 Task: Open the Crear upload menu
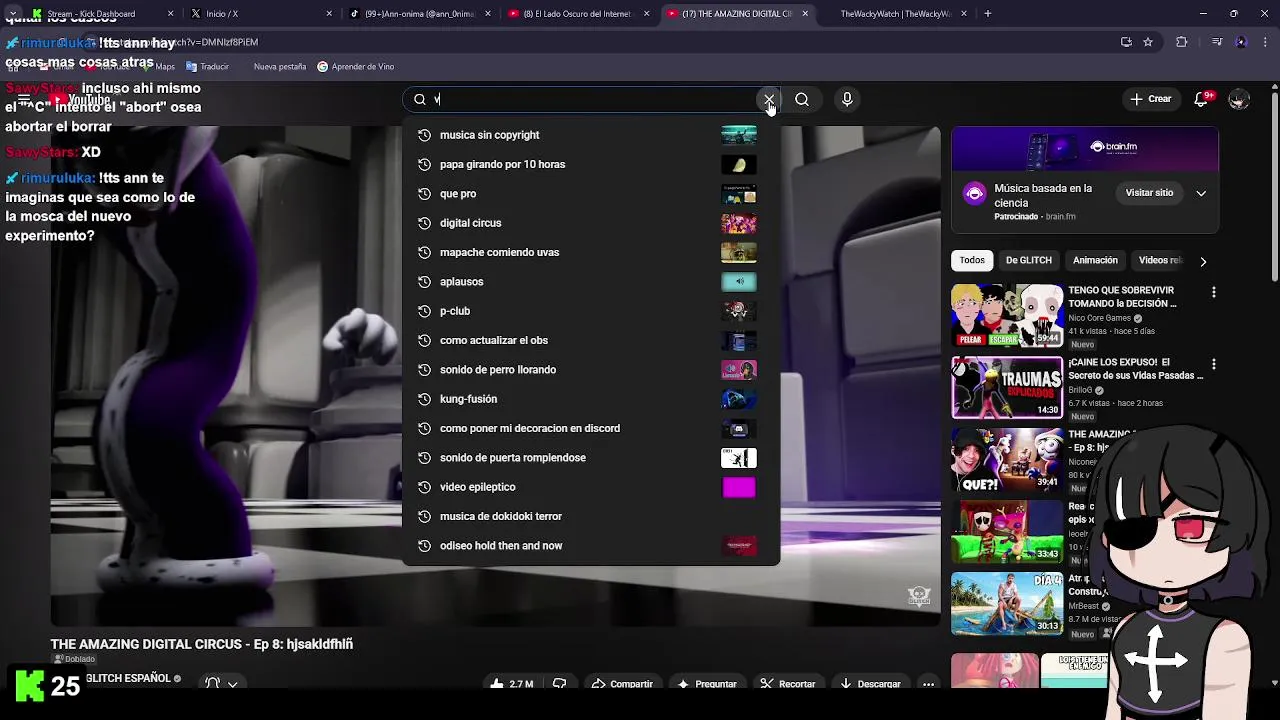1150,99
